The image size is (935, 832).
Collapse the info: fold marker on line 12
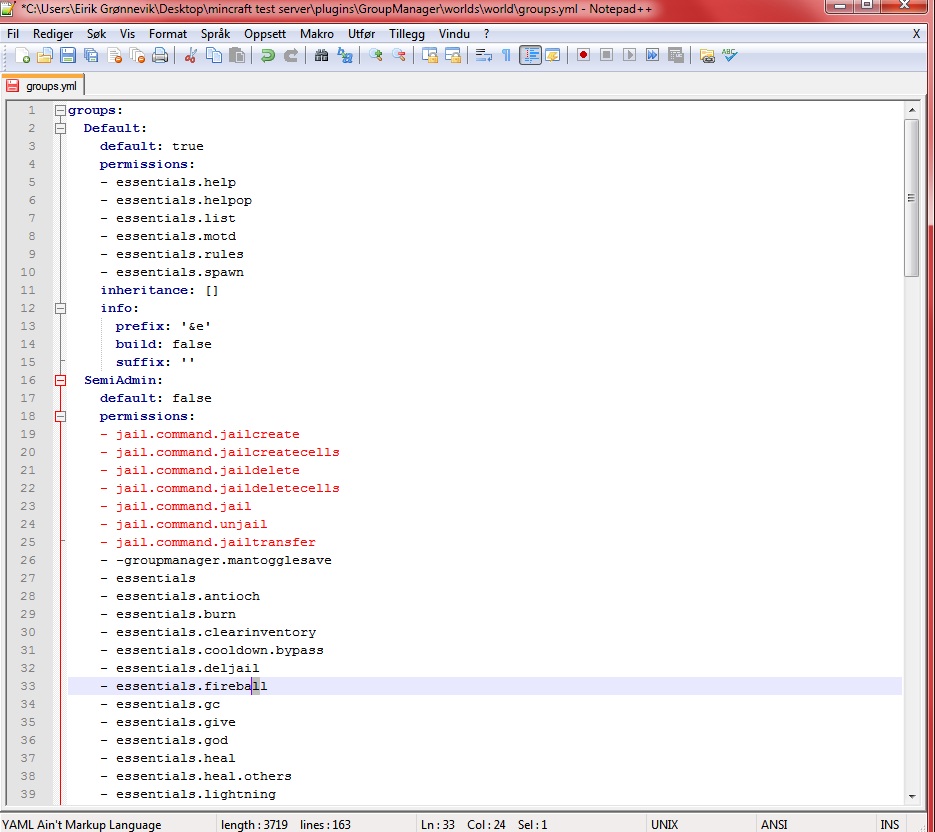[x=60, y=309]
